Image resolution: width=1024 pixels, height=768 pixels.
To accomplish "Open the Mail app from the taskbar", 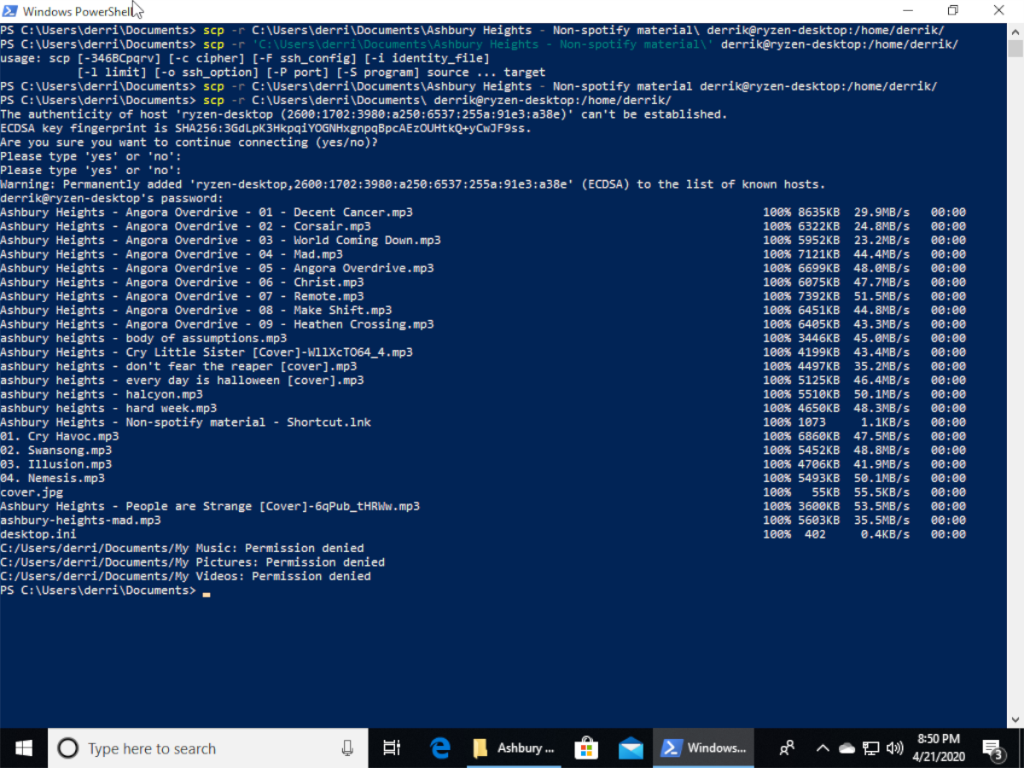I will coord(631,748).
